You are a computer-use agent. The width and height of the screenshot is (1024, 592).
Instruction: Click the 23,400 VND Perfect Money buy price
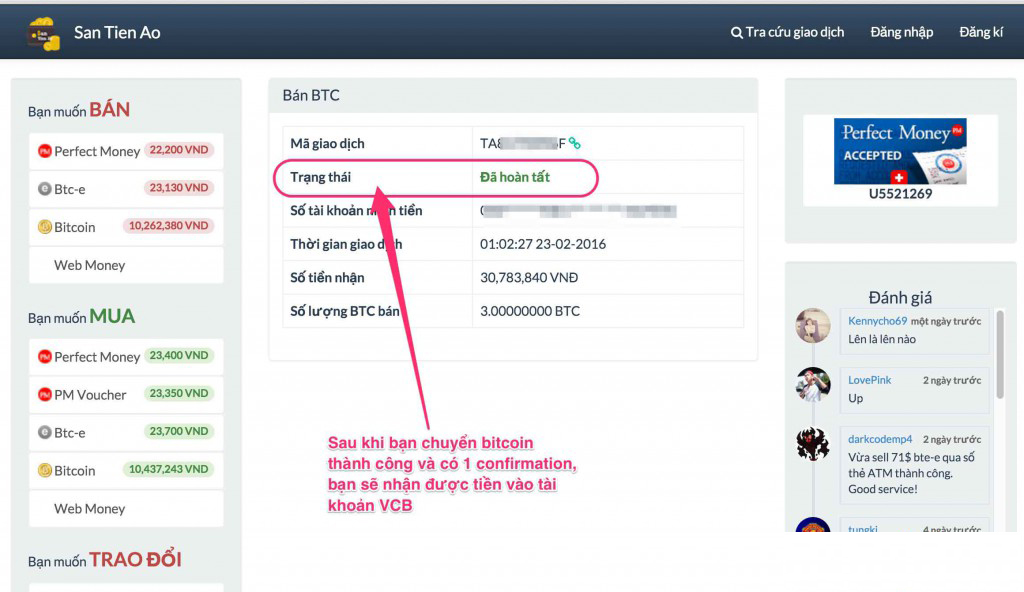tap(179, 356)
